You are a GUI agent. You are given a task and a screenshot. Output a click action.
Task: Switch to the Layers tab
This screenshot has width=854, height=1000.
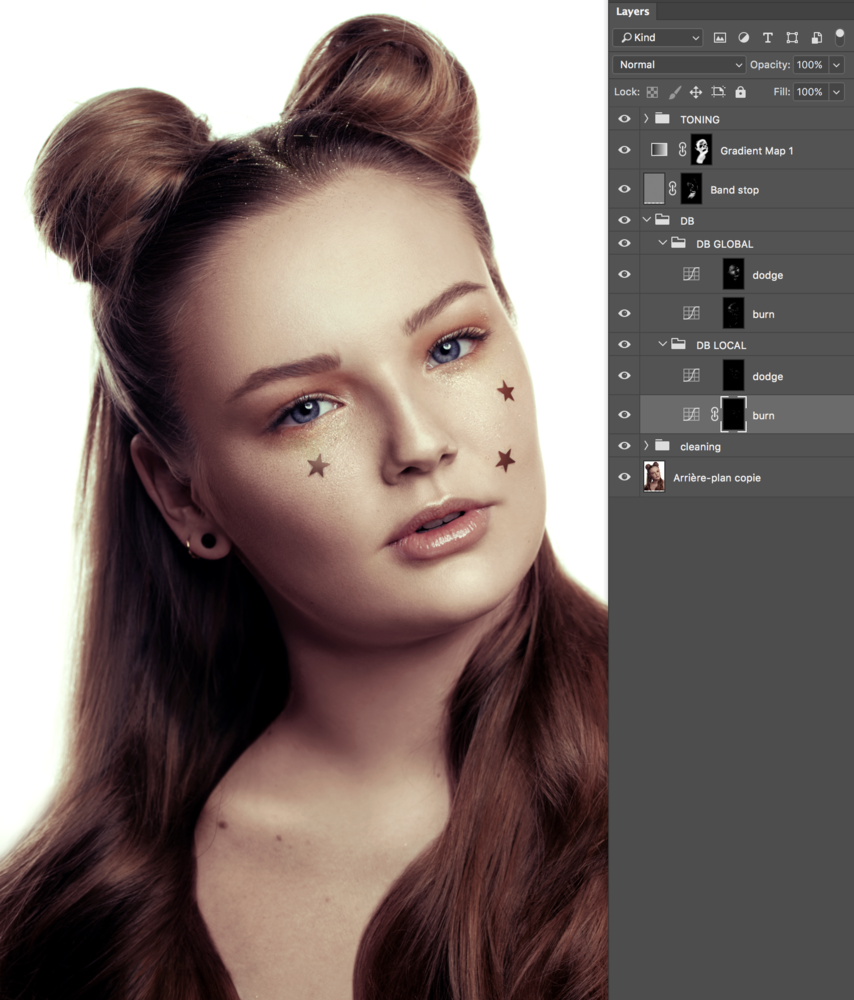point(633,11)
